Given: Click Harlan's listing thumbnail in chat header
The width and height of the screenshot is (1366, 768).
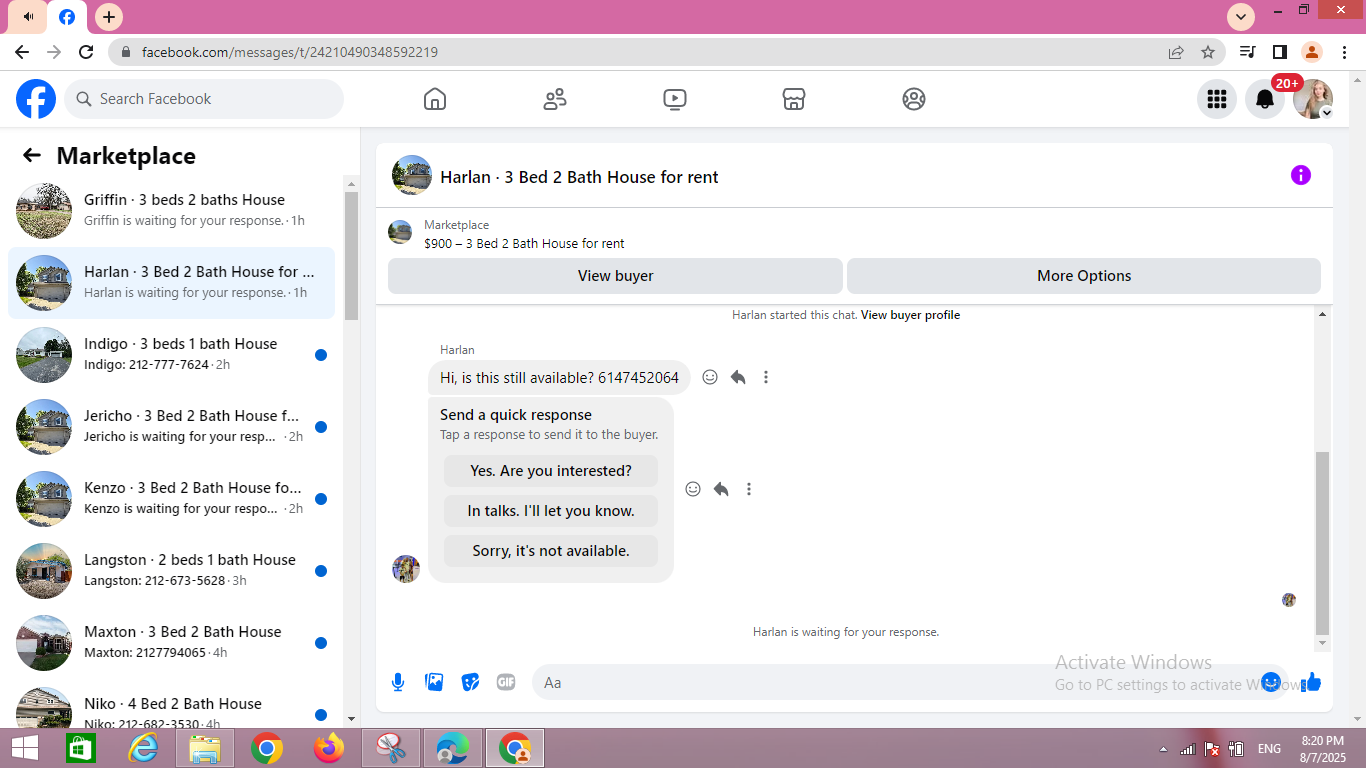Looking at the screenshot, I should (412, 175).
